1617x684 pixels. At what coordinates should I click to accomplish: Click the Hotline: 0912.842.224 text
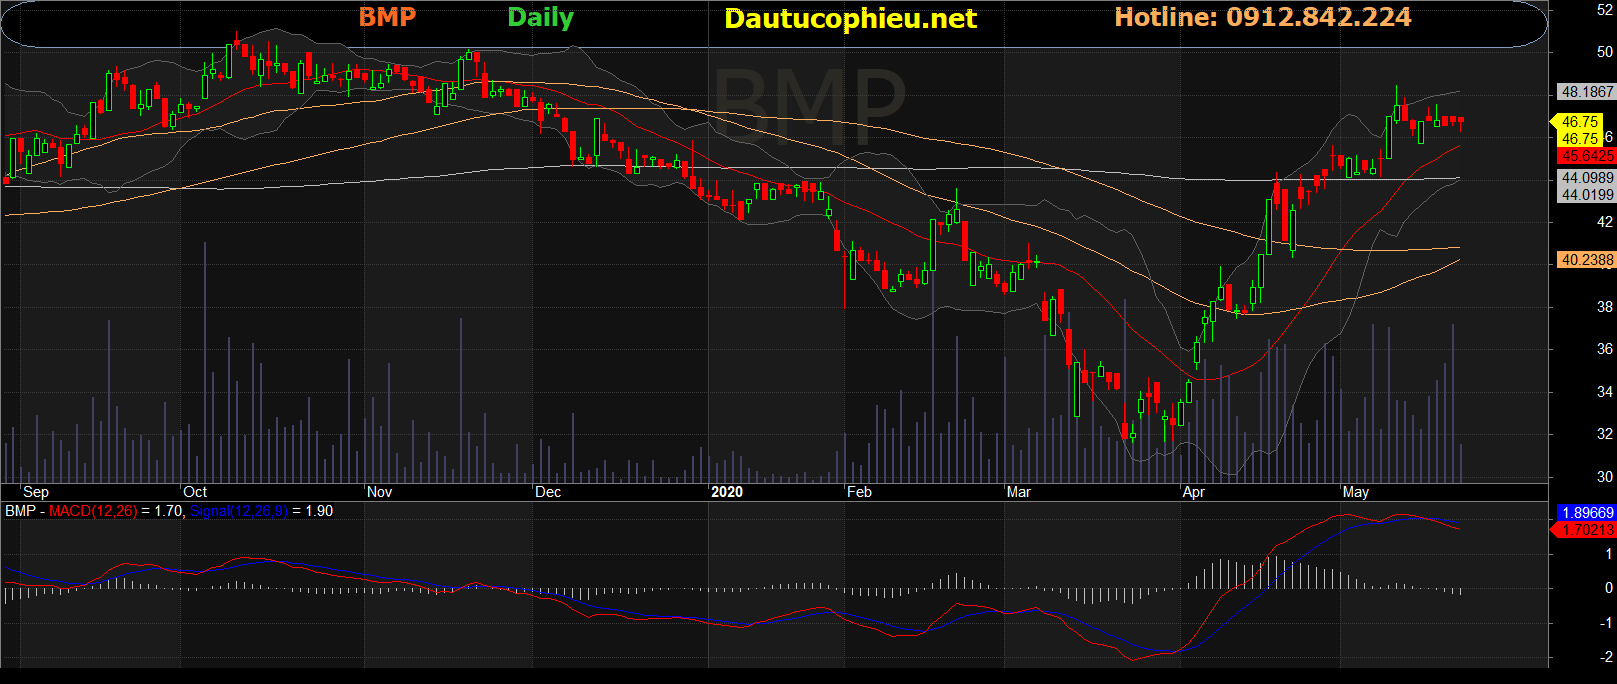coord(1263,17)
